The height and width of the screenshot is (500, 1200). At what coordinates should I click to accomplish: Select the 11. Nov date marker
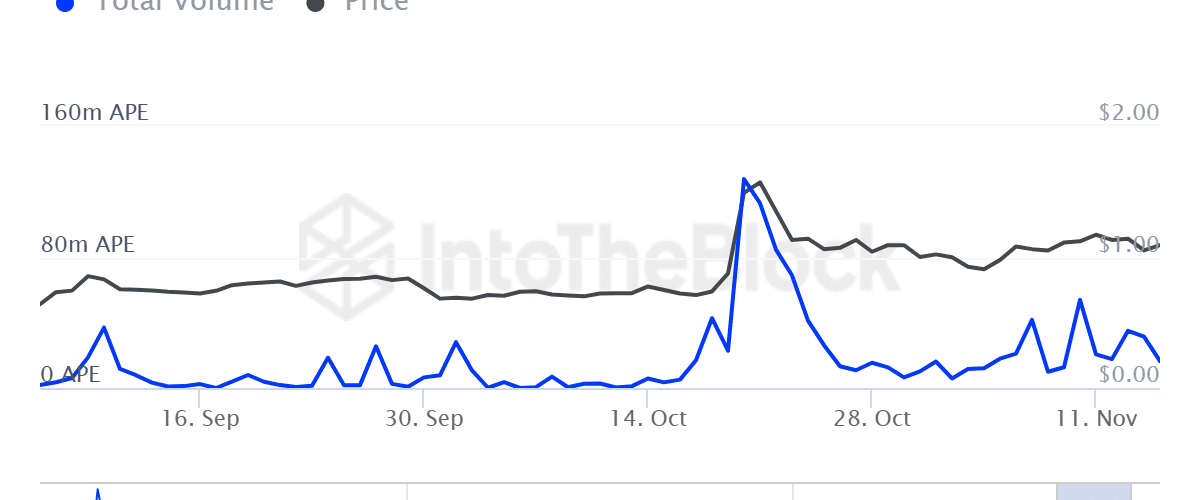click(x=1096, y=418)
